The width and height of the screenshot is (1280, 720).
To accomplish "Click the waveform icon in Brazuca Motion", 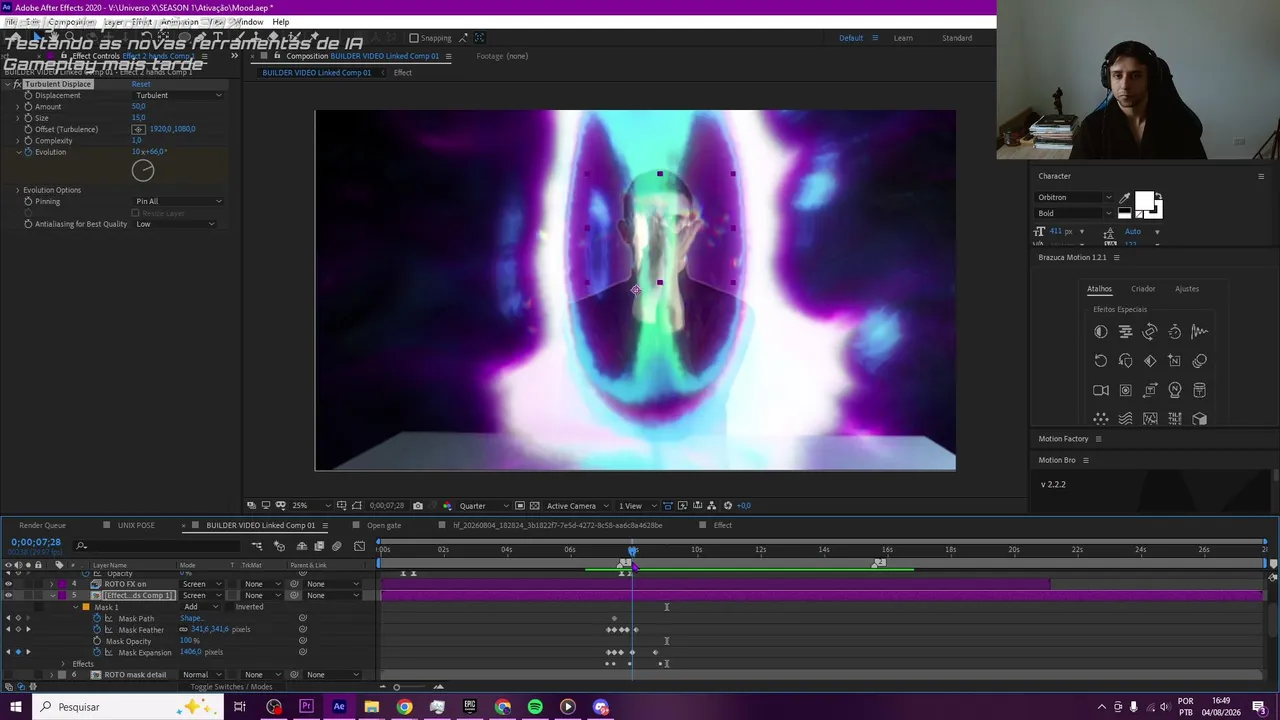I will tap(1200, 332).
